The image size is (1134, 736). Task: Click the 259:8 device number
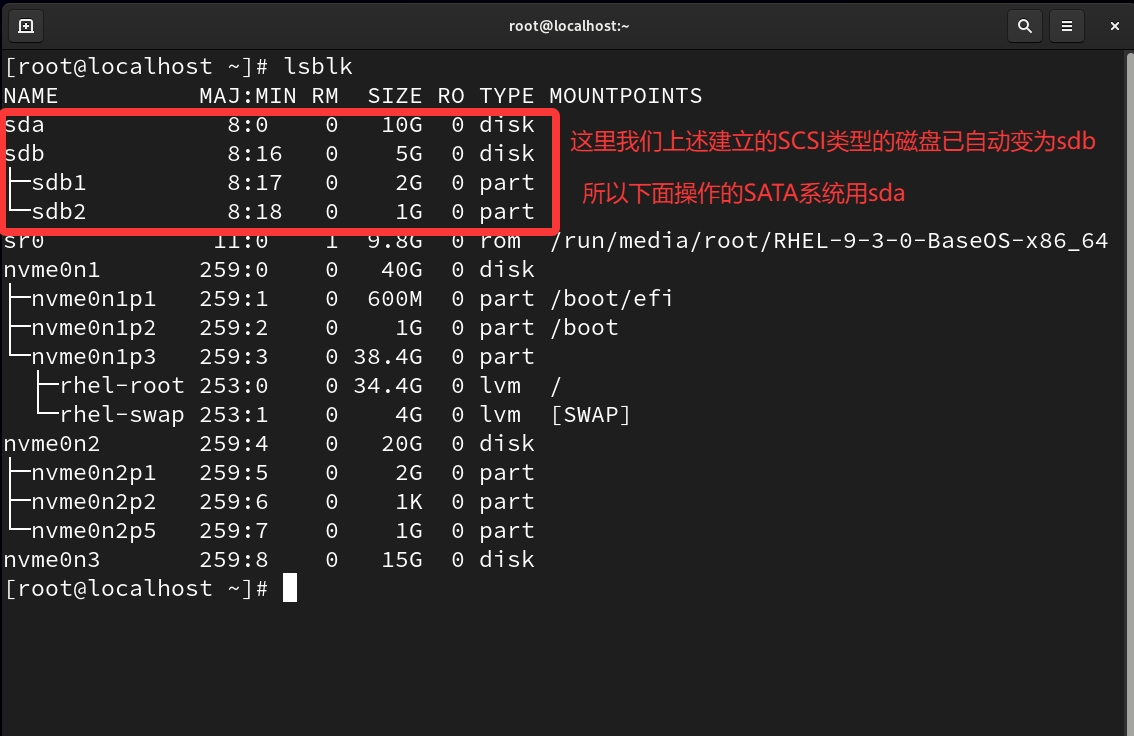[234, 560]
